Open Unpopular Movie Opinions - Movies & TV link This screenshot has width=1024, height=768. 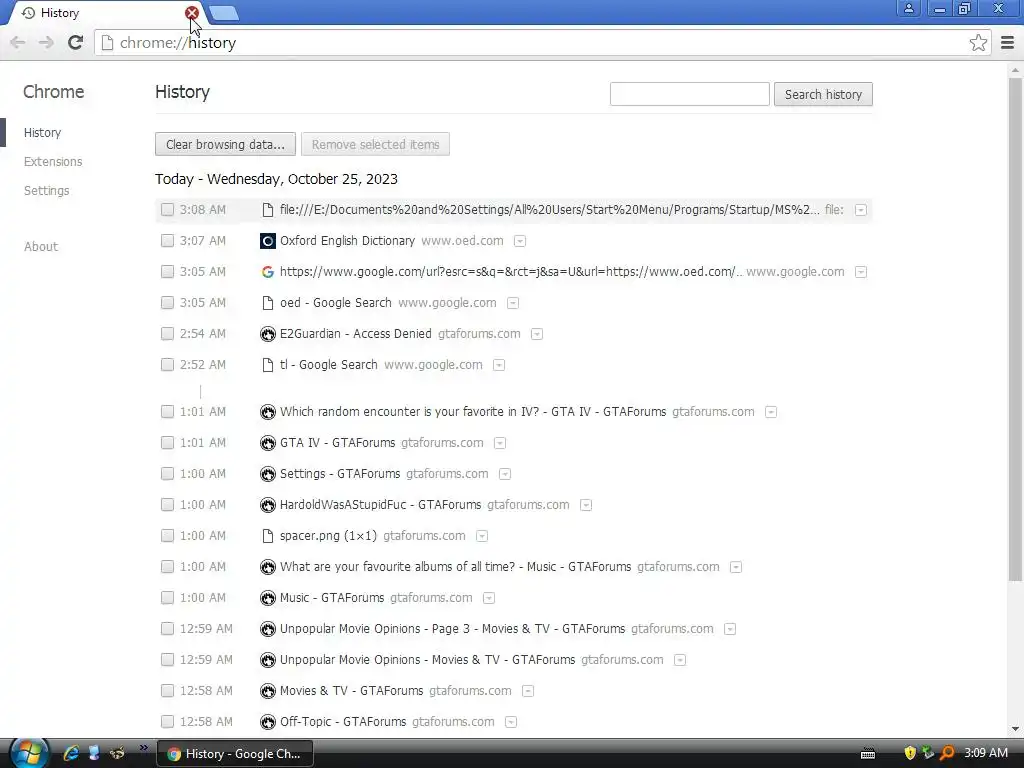click(428, 660)
